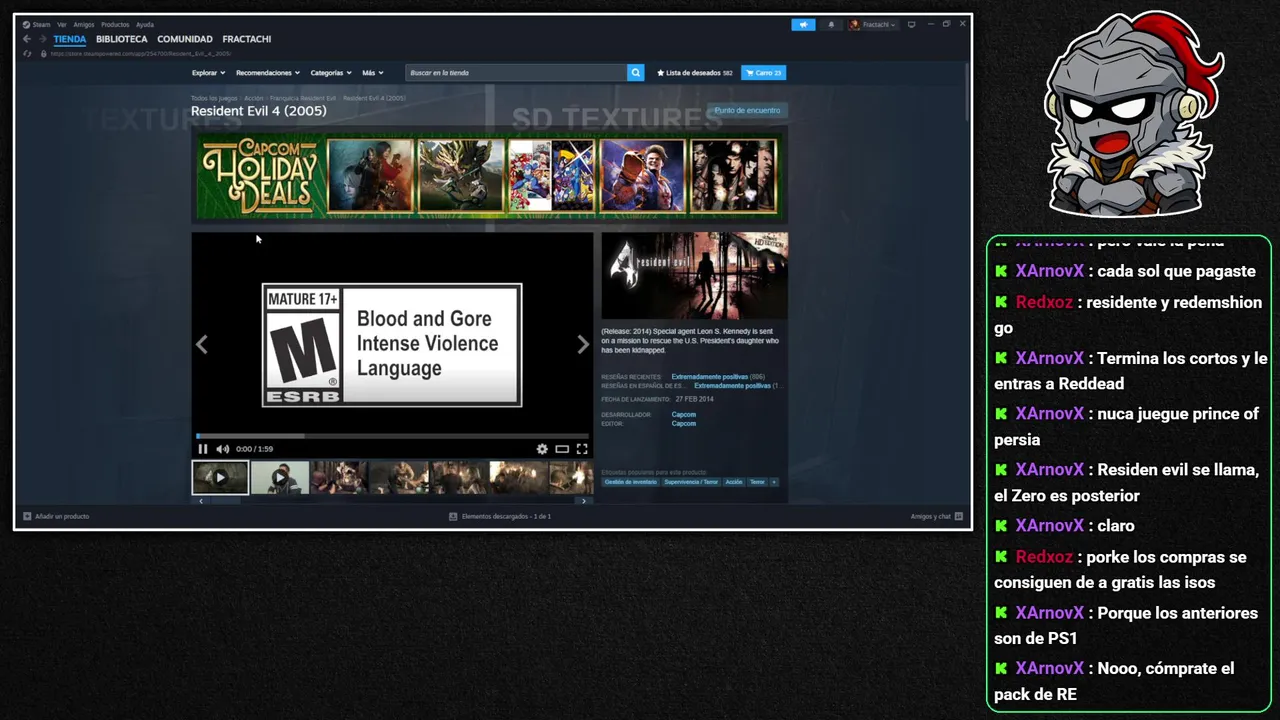Switch to Big Picture mode with the monitor icon
This screenshot has width=1280, height=720.
point(911,25)
